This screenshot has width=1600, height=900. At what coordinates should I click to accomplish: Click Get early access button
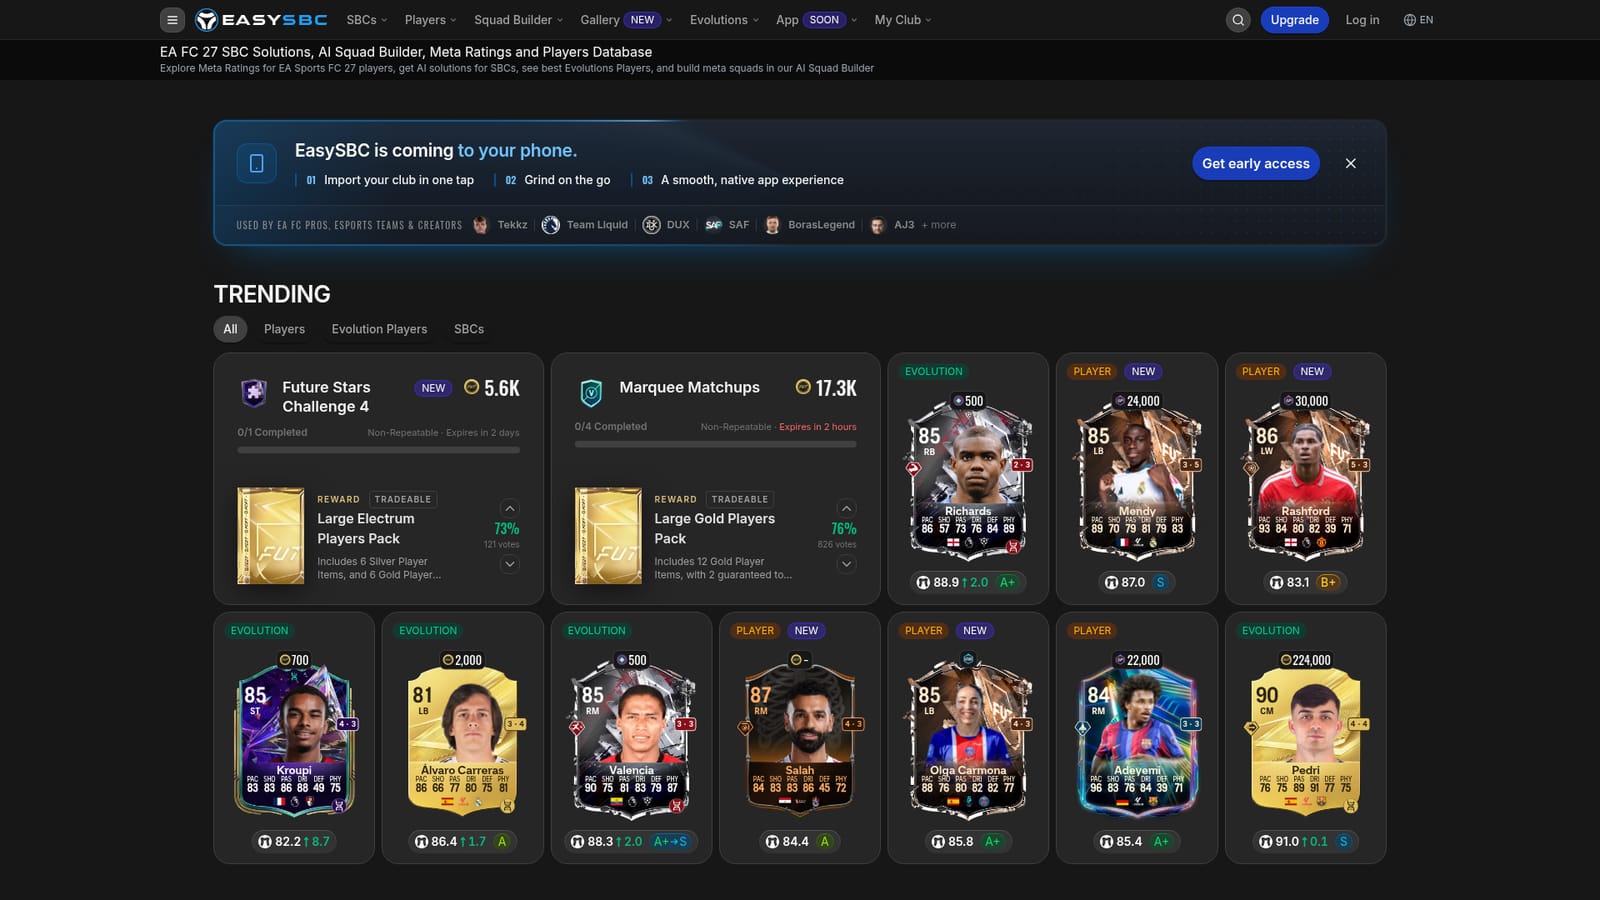point(1256,163)
